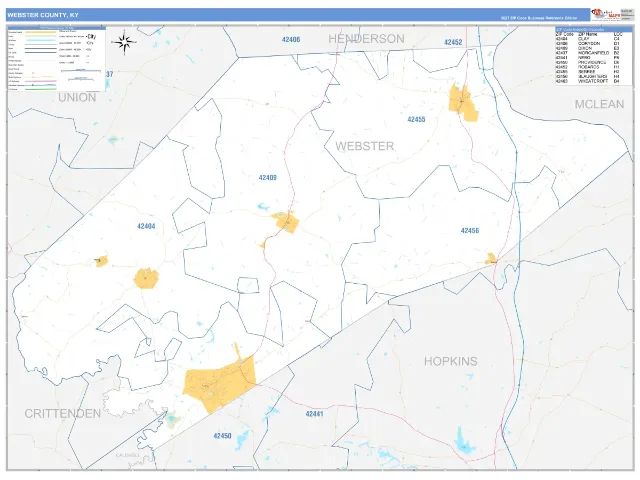Select ZIP code label 42404
The height and width of the screenshot is (480, 640).
click(x=146, y=226)
